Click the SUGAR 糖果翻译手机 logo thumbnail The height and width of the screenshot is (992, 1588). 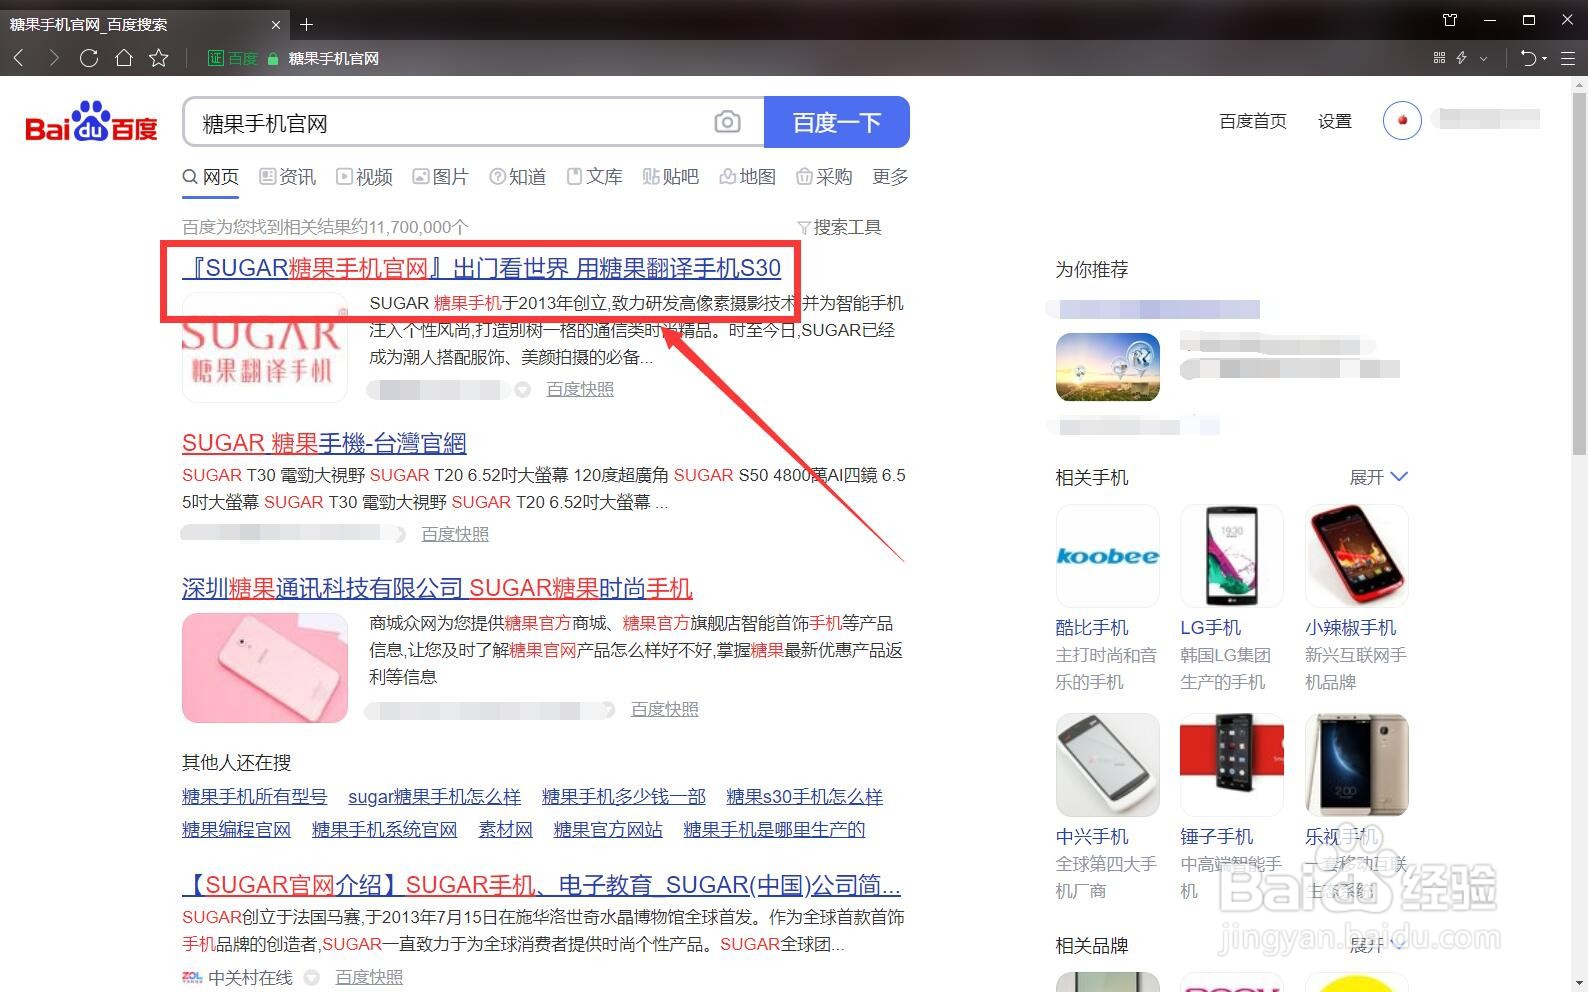coord(264,347)
